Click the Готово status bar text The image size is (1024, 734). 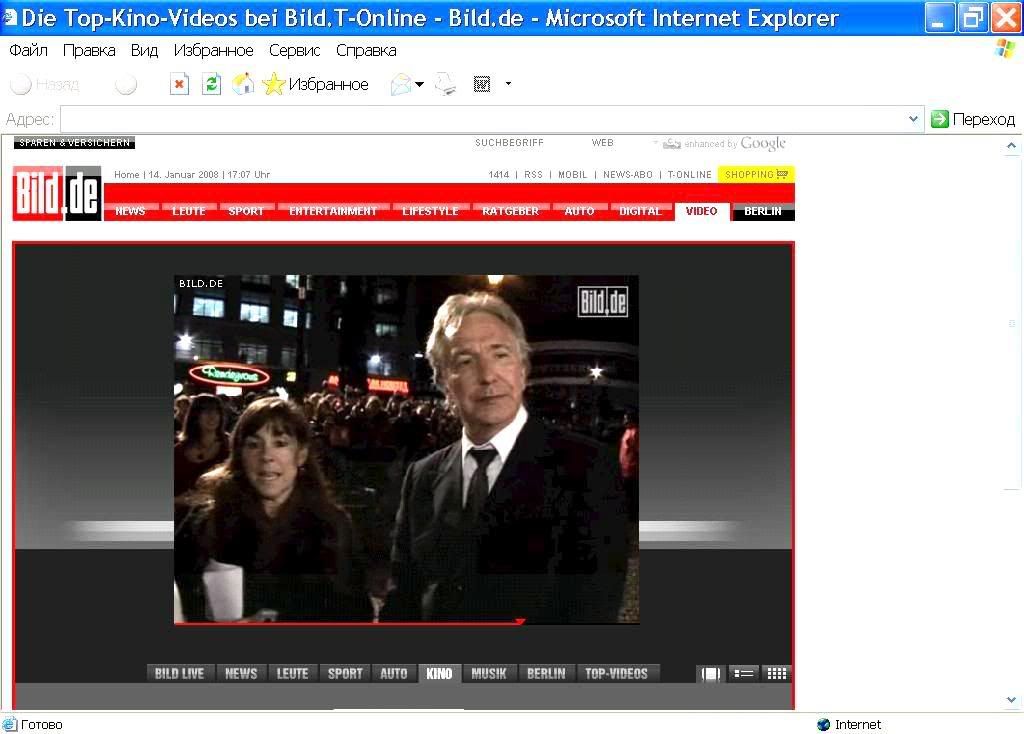pos(42,724)
